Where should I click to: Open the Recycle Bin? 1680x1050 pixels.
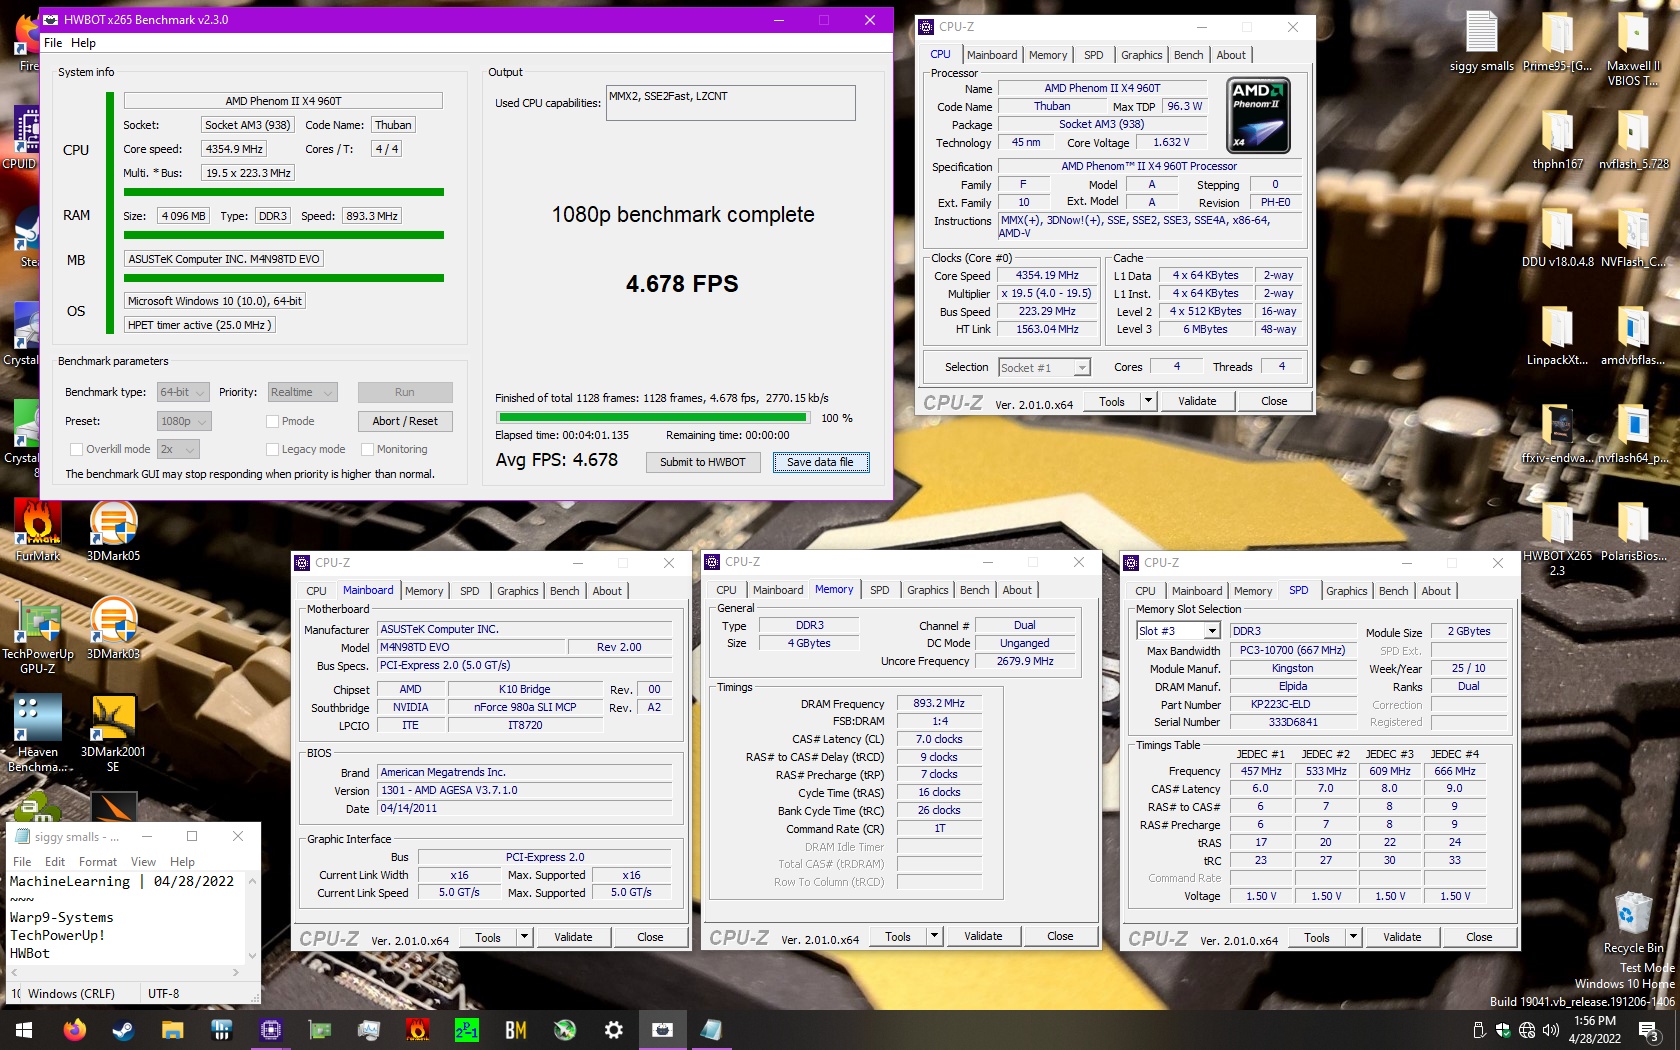(x=1633, y=922)
